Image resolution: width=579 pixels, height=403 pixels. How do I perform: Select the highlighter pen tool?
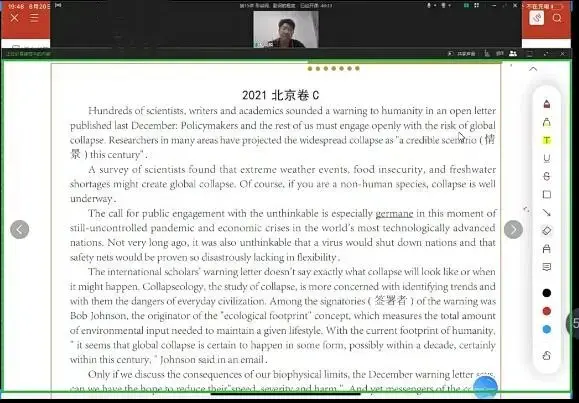point(547,122)
